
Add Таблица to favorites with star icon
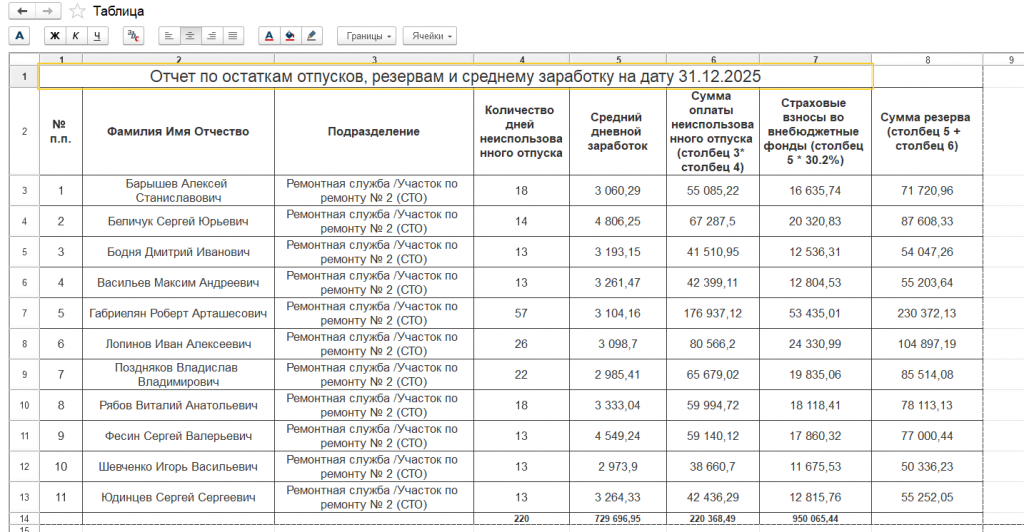[78, 11]
